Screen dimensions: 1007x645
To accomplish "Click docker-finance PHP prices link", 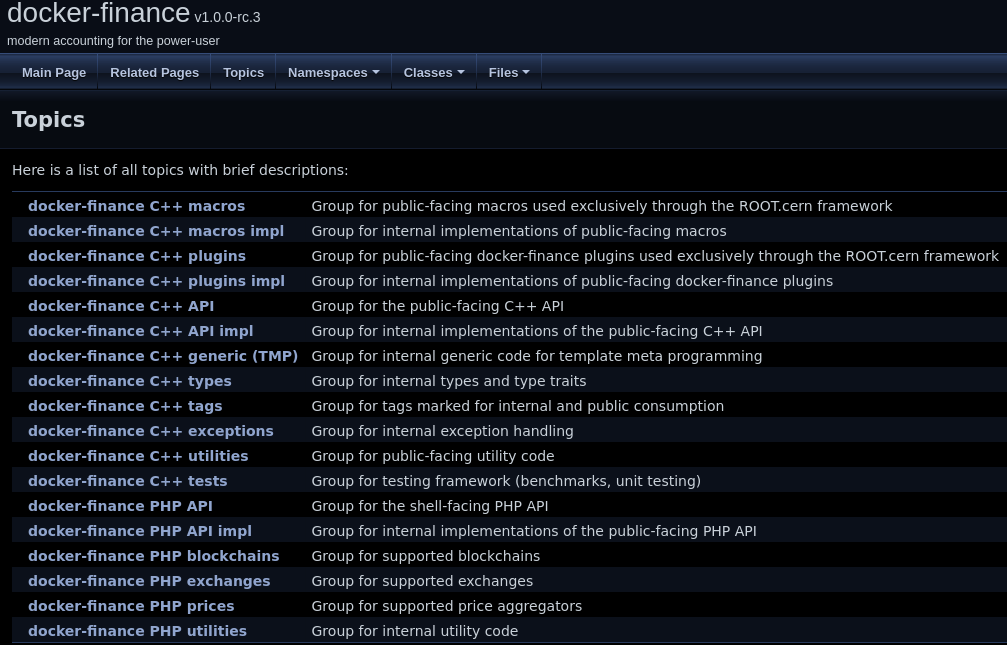I will point(131,606).
